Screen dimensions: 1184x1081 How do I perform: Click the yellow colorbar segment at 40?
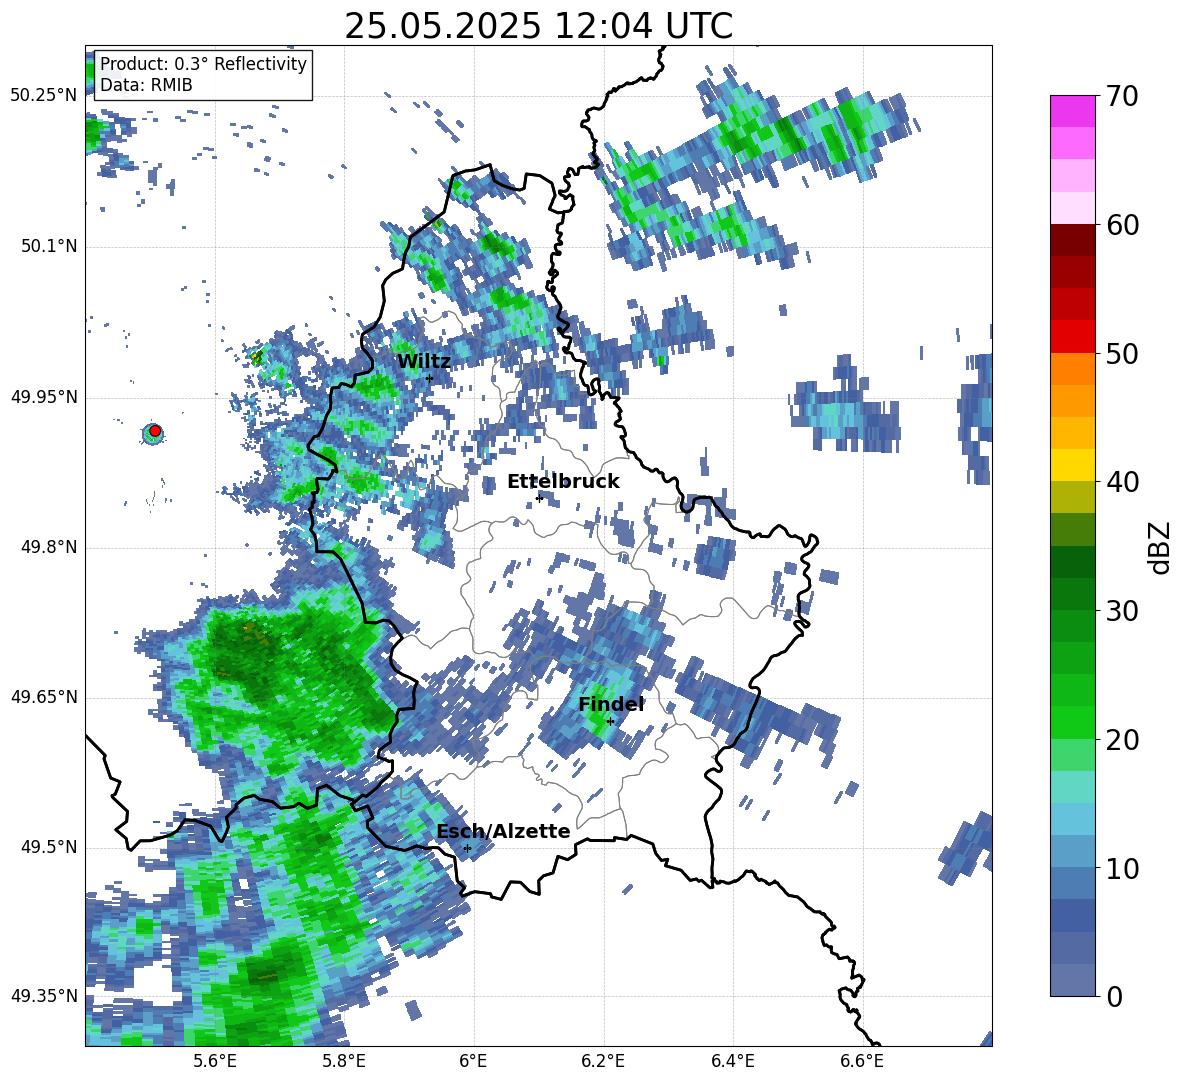pyautogui.click(x=1072, y=465)
